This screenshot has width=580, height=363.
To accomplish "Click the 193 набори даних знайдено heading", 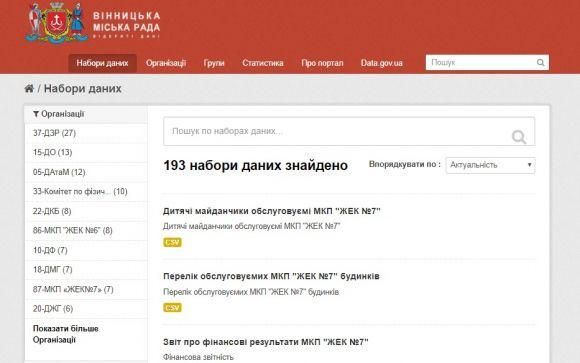I will [x=256, y=165].
